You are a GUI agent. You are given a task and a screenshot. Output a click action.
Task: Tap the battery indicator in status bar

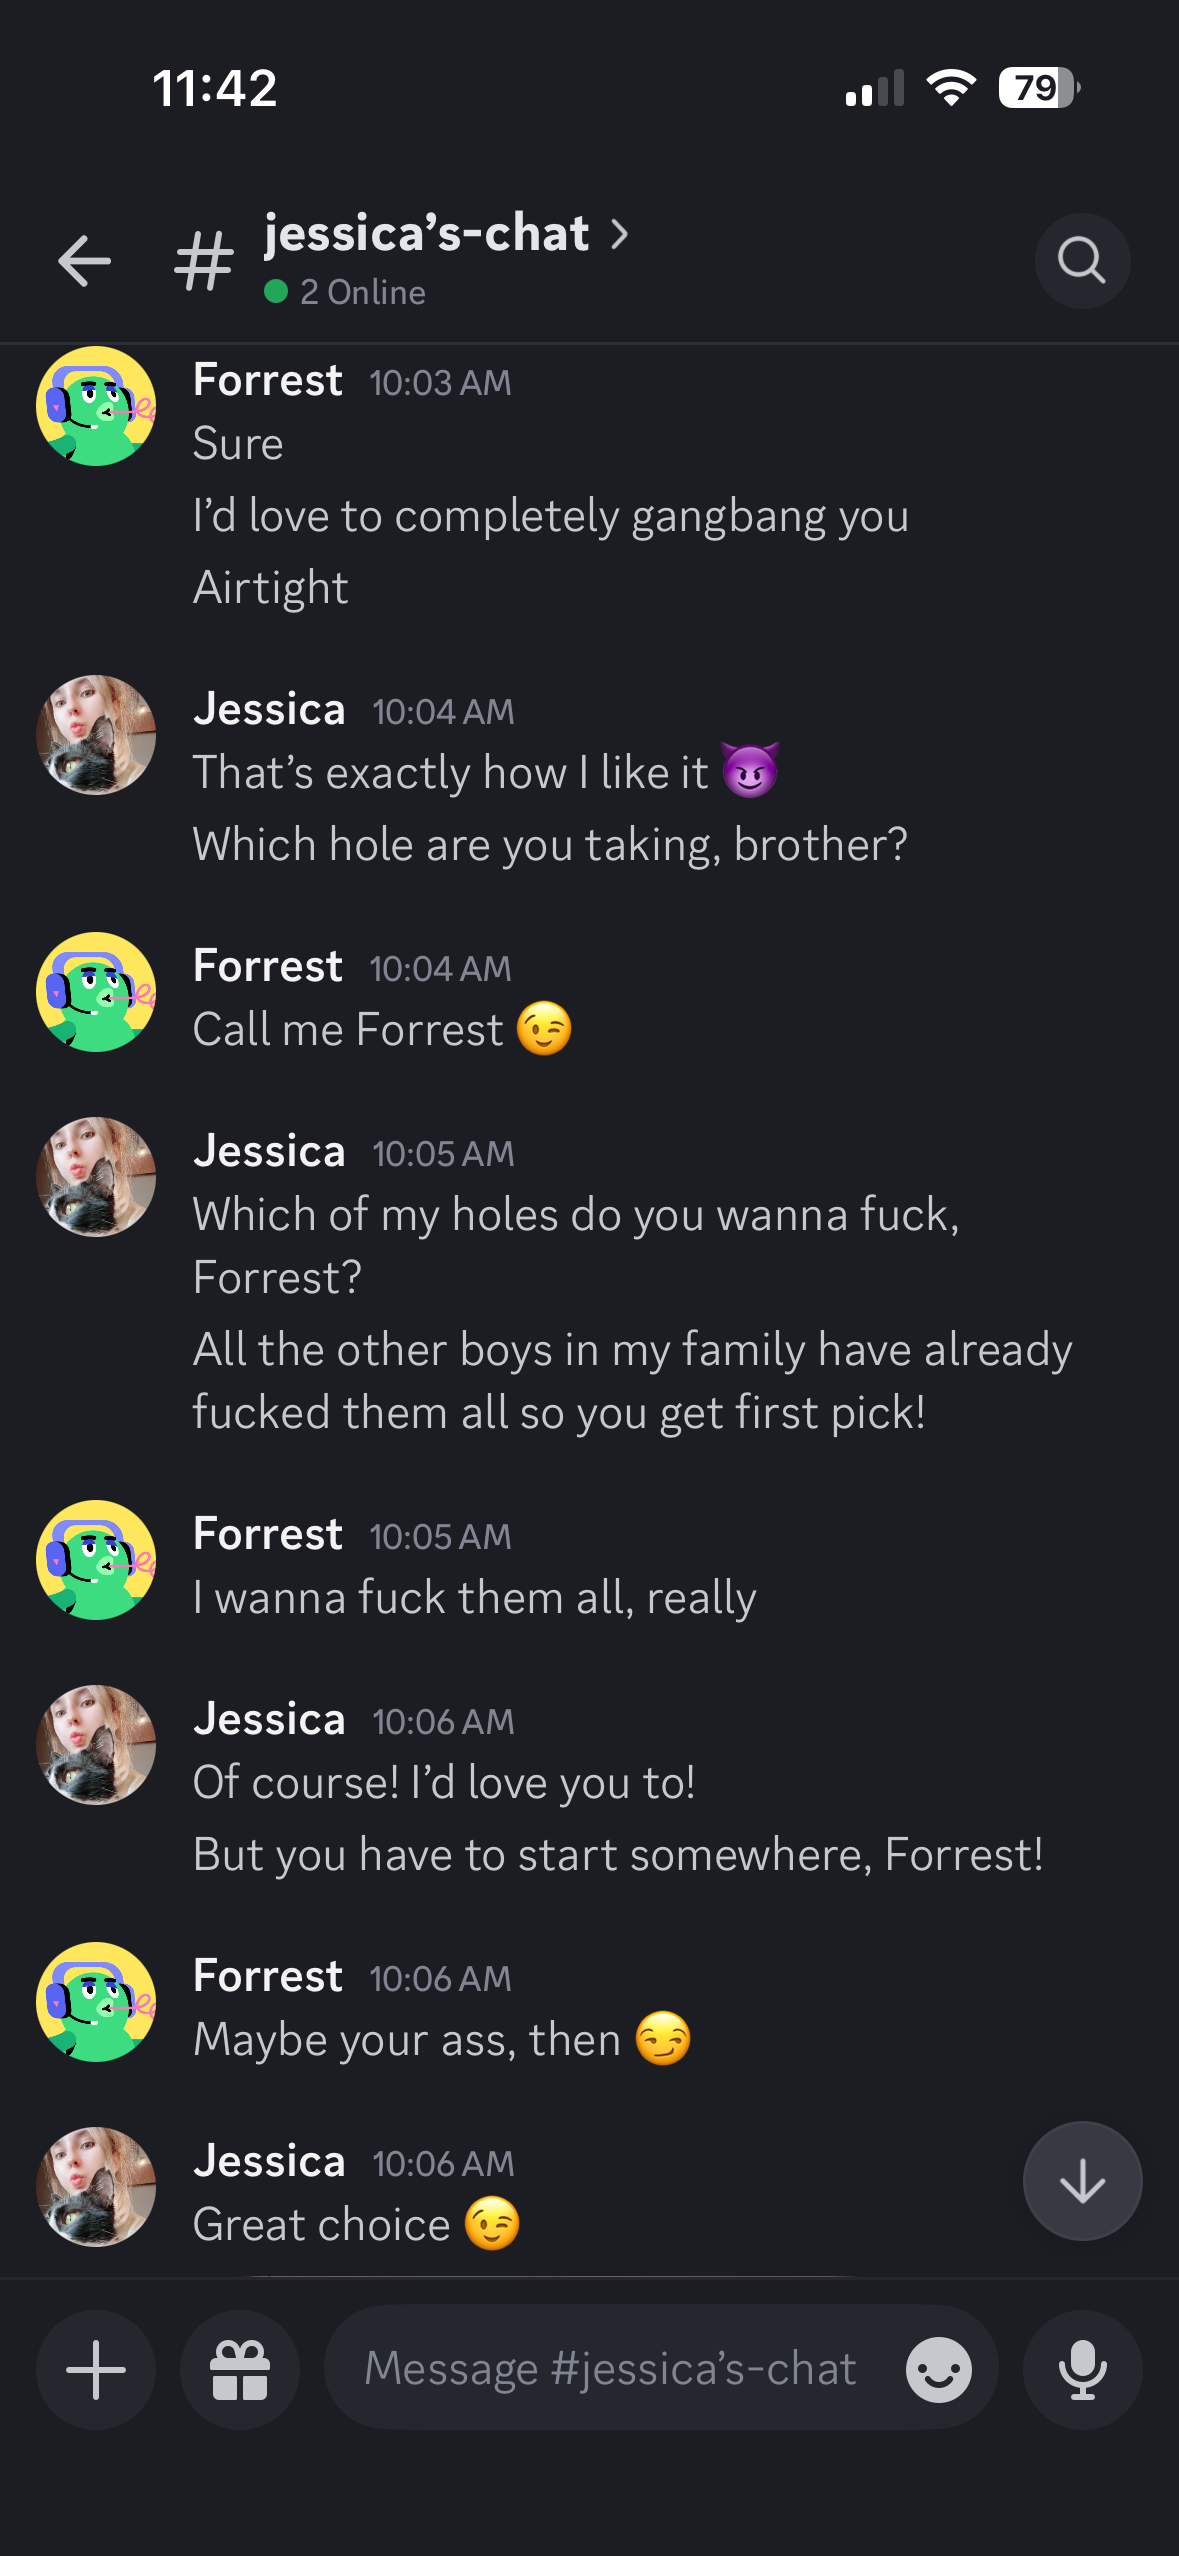click(1039, 88)
